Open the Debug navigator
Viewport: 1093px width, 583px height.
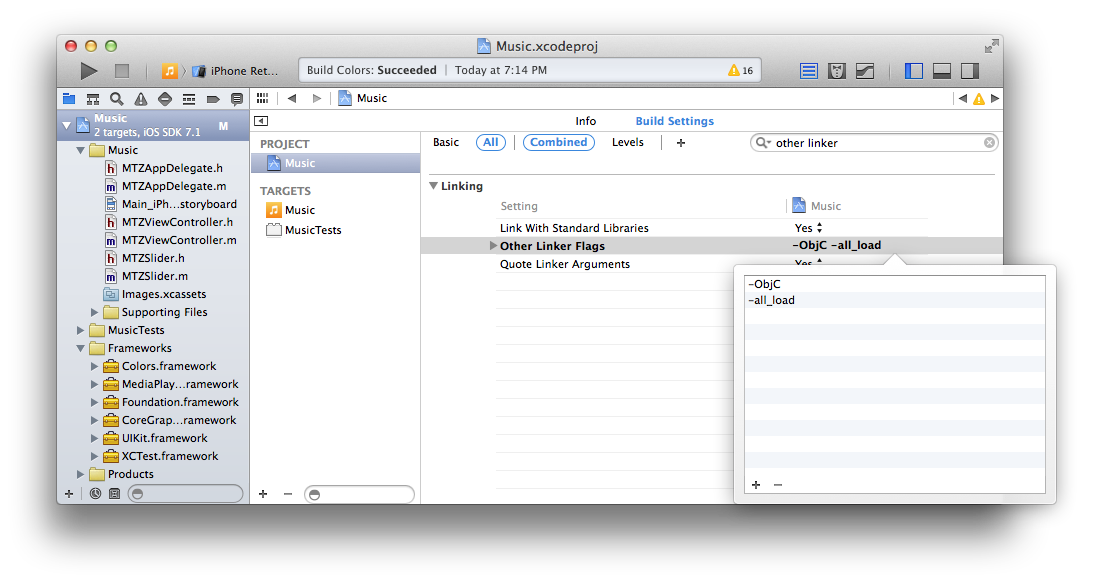[189, 99]
